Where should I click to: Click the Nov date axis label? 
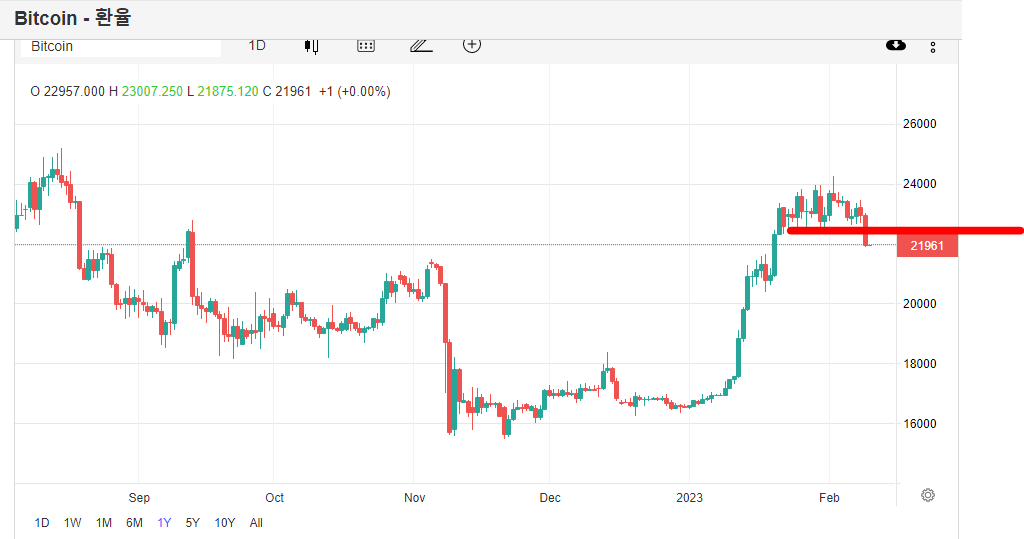pyautogui.click(x=415, y=498)
